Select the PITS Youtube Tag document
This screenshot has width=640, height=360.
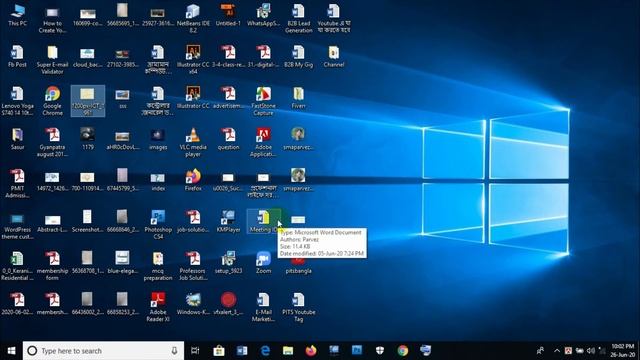tap(298, 307)
